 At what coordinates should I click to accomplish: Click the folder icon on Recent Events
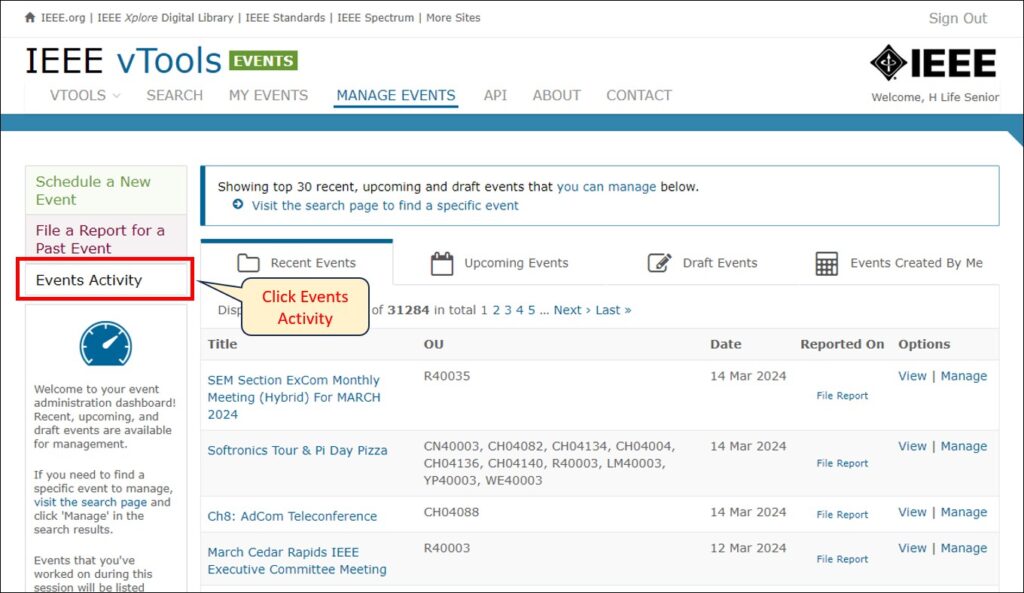pos(248,263)
